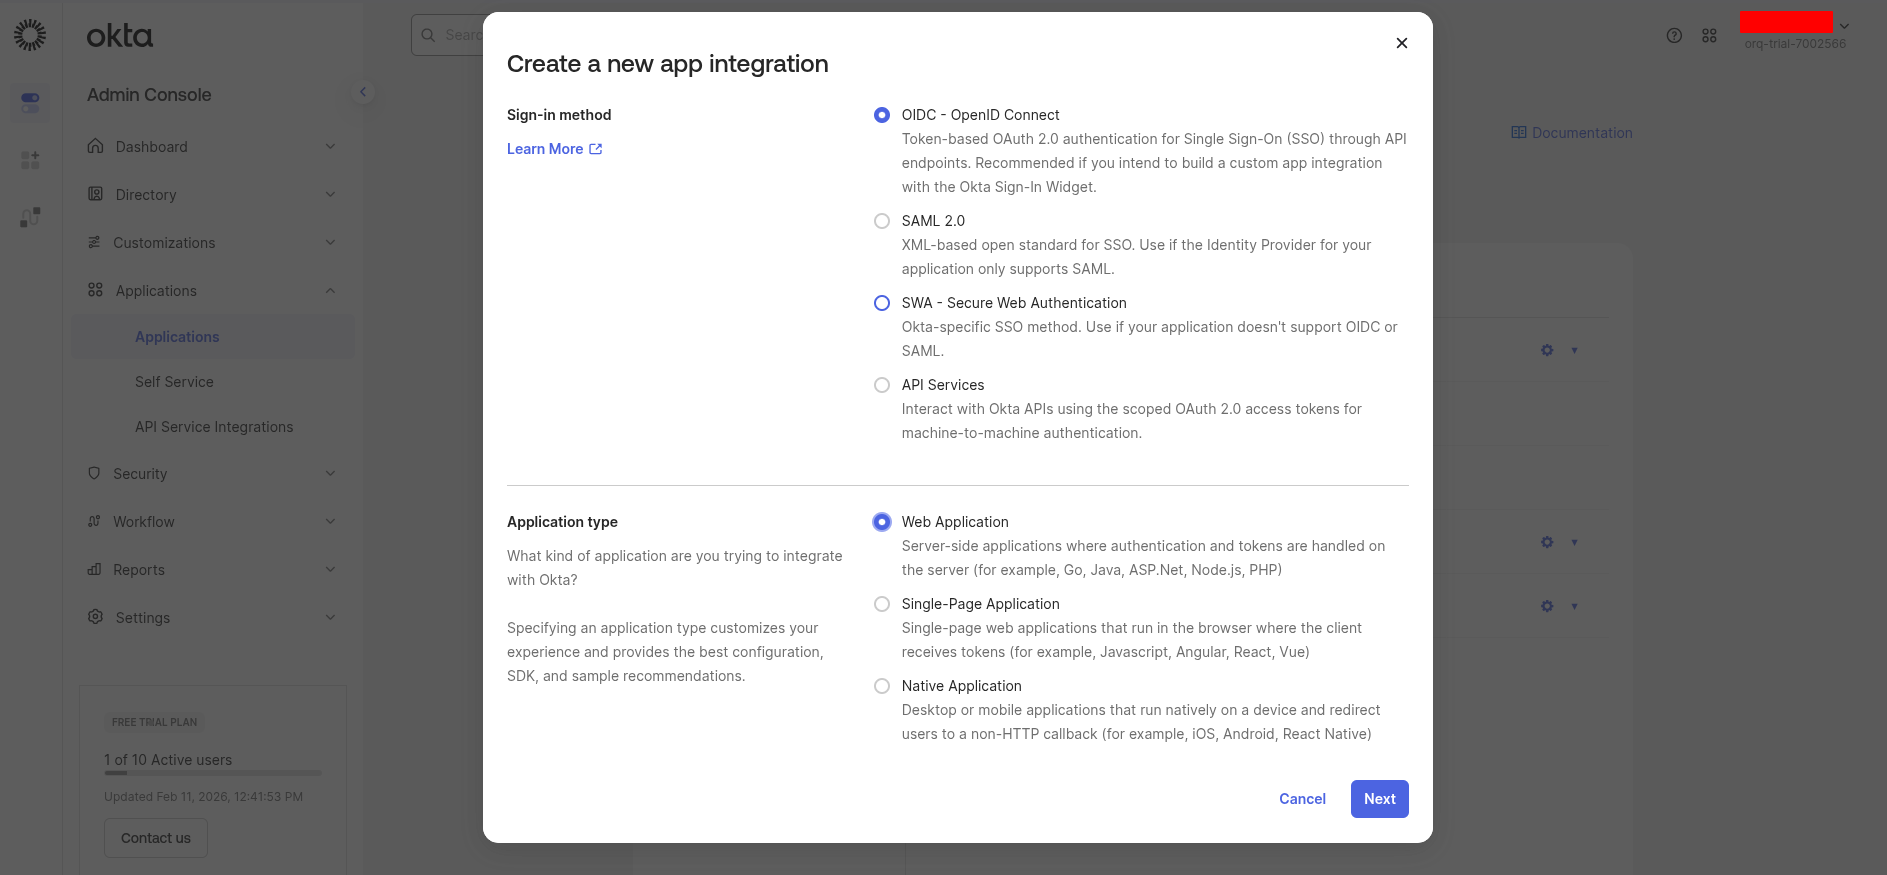Open dropdown arrow beside first app gear
1887x875 pixels.
pos(1574,350)
